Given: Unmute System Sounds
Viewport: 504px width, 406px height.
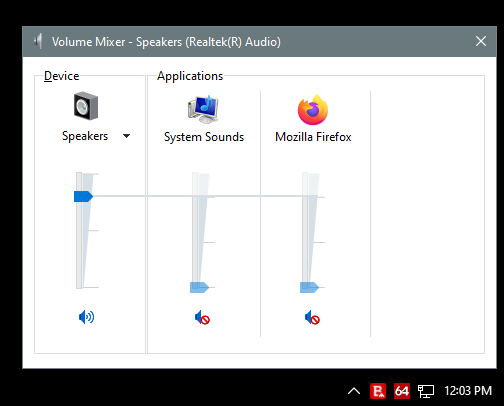Looking at the screenshot, I should tap(202, 317).
